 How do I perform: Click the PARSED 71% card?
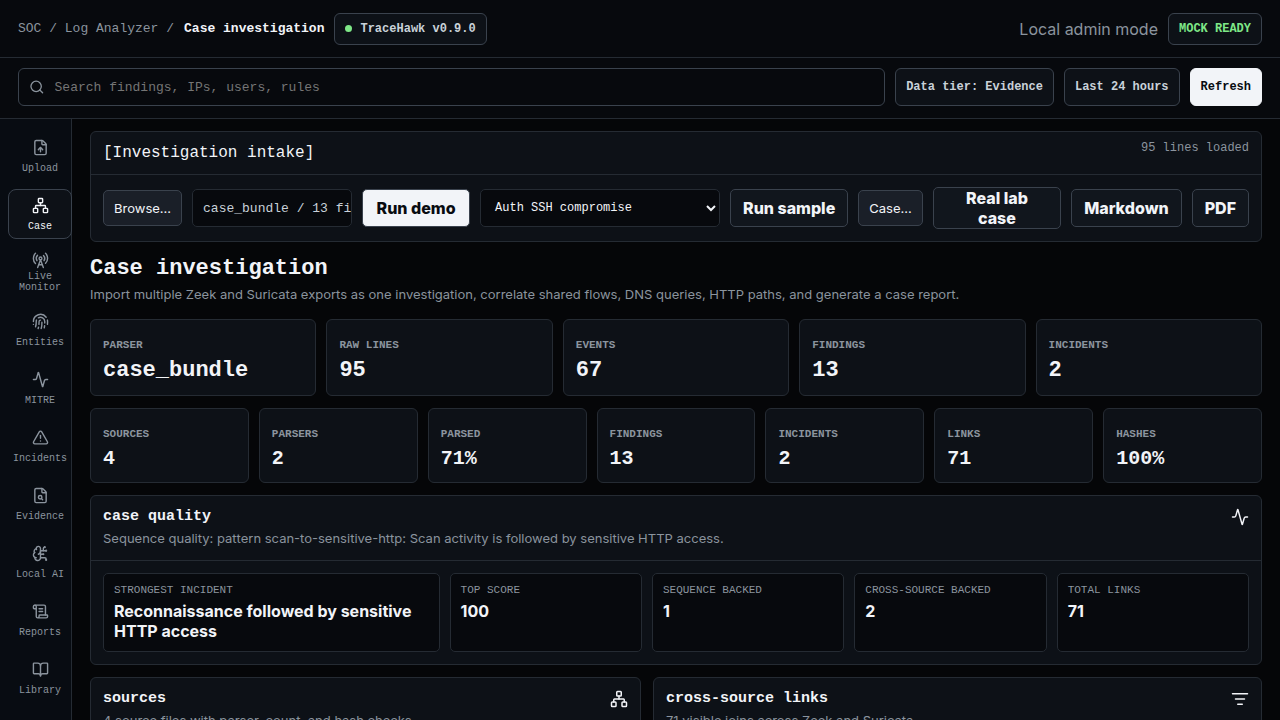coord(507,446)
